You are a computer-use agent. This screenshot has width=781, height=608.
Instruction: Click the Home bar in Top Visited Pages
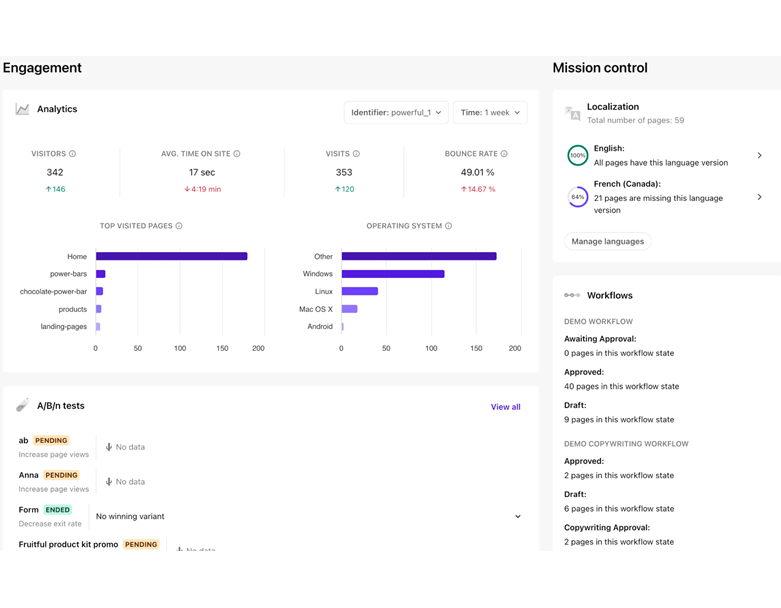click(171, 256)
